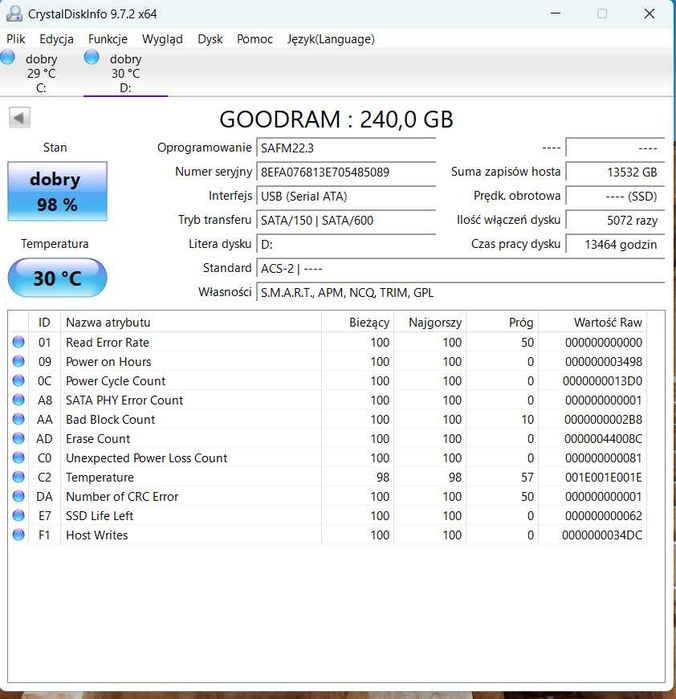
Task: Select the Power Cycle Count row name
Action: (115, 381)
